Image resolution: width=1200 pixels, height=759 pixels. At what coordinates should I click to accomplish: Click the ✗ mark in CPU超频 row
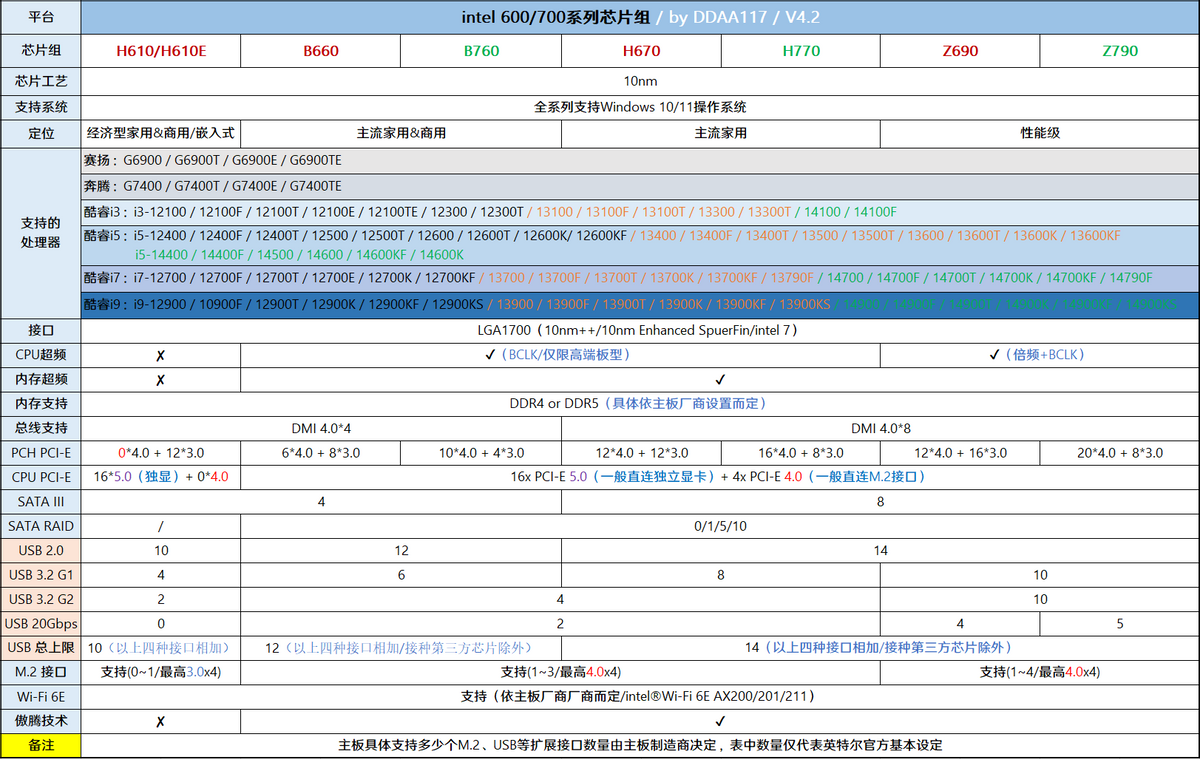pos(161,354)
